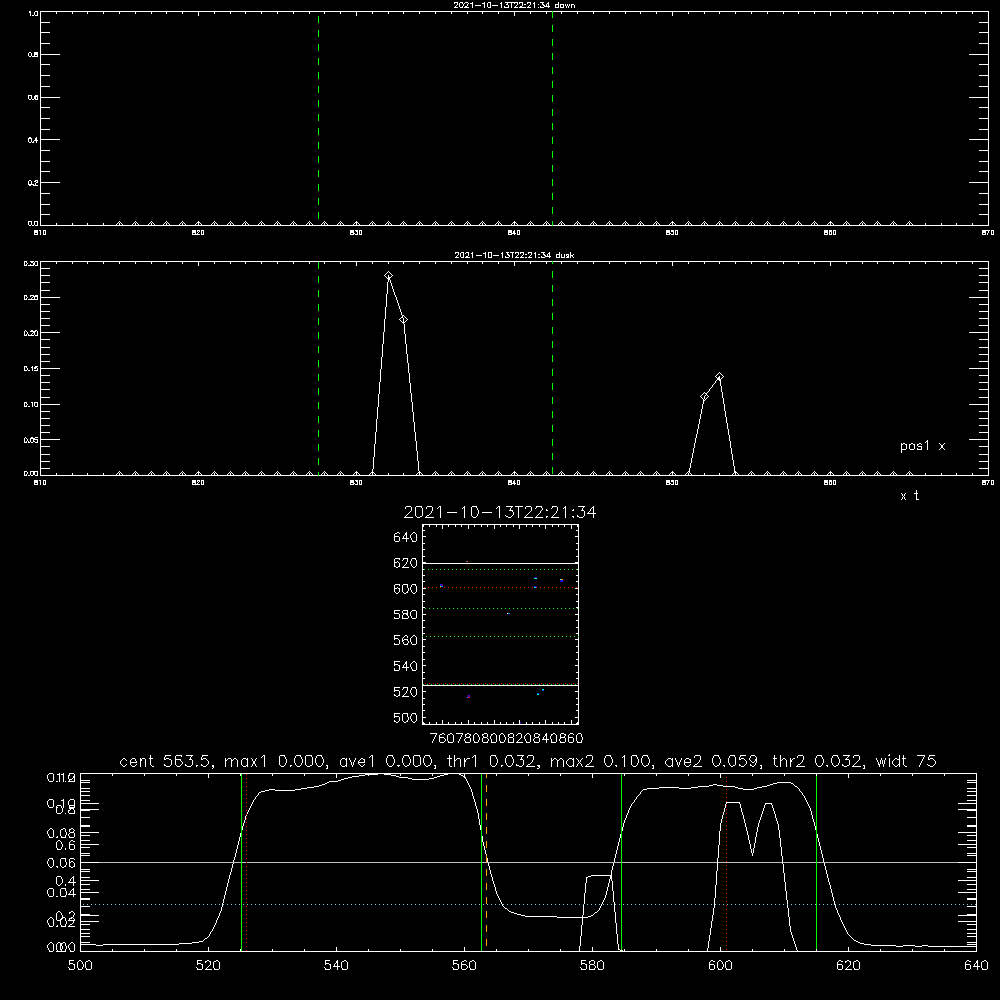1000x1000 pixels.
Task: Select the diamond marker near 0.11 on dusk curve
Action: [x=704, y=396]
